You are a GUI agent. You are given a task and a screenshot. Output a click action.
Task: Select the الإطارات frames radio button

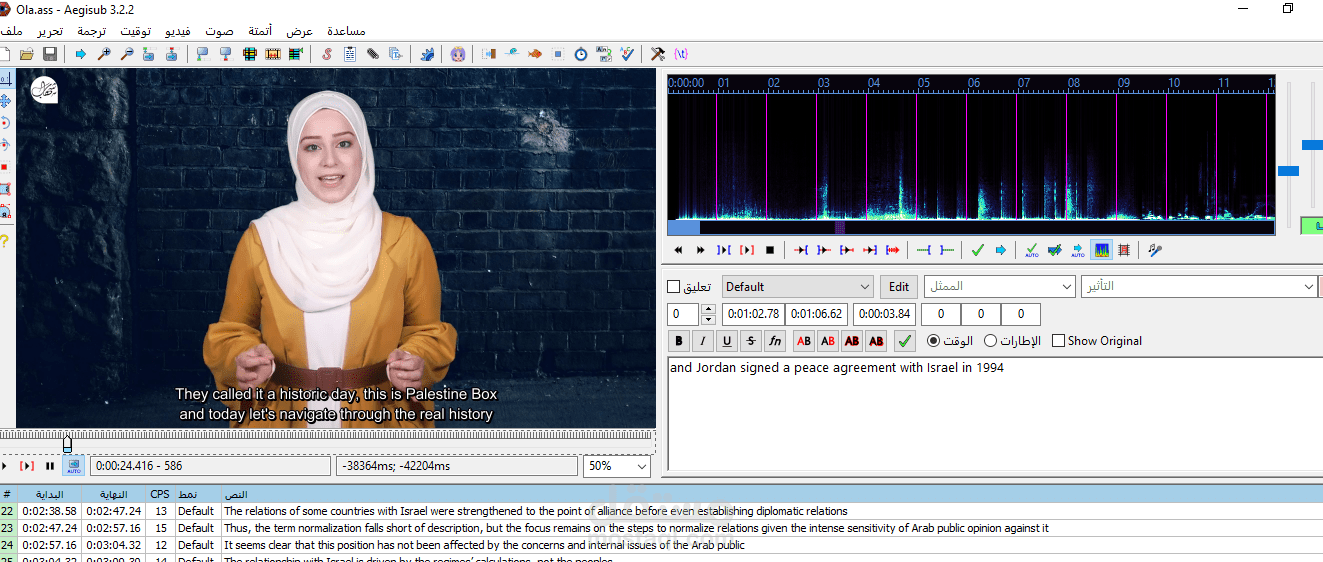click(991, 341)
